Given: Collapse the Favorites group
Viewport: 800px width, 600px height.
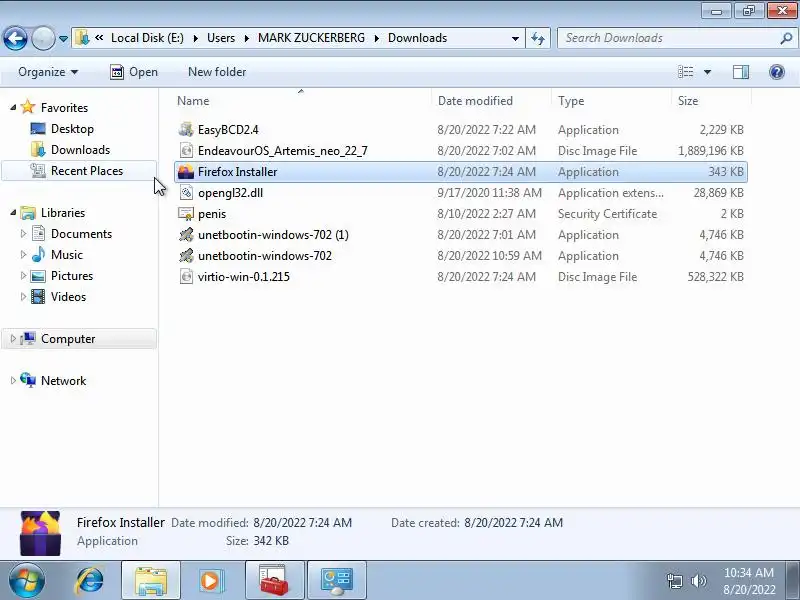Looking at the screenshot, I should click(x=13, y=107).
